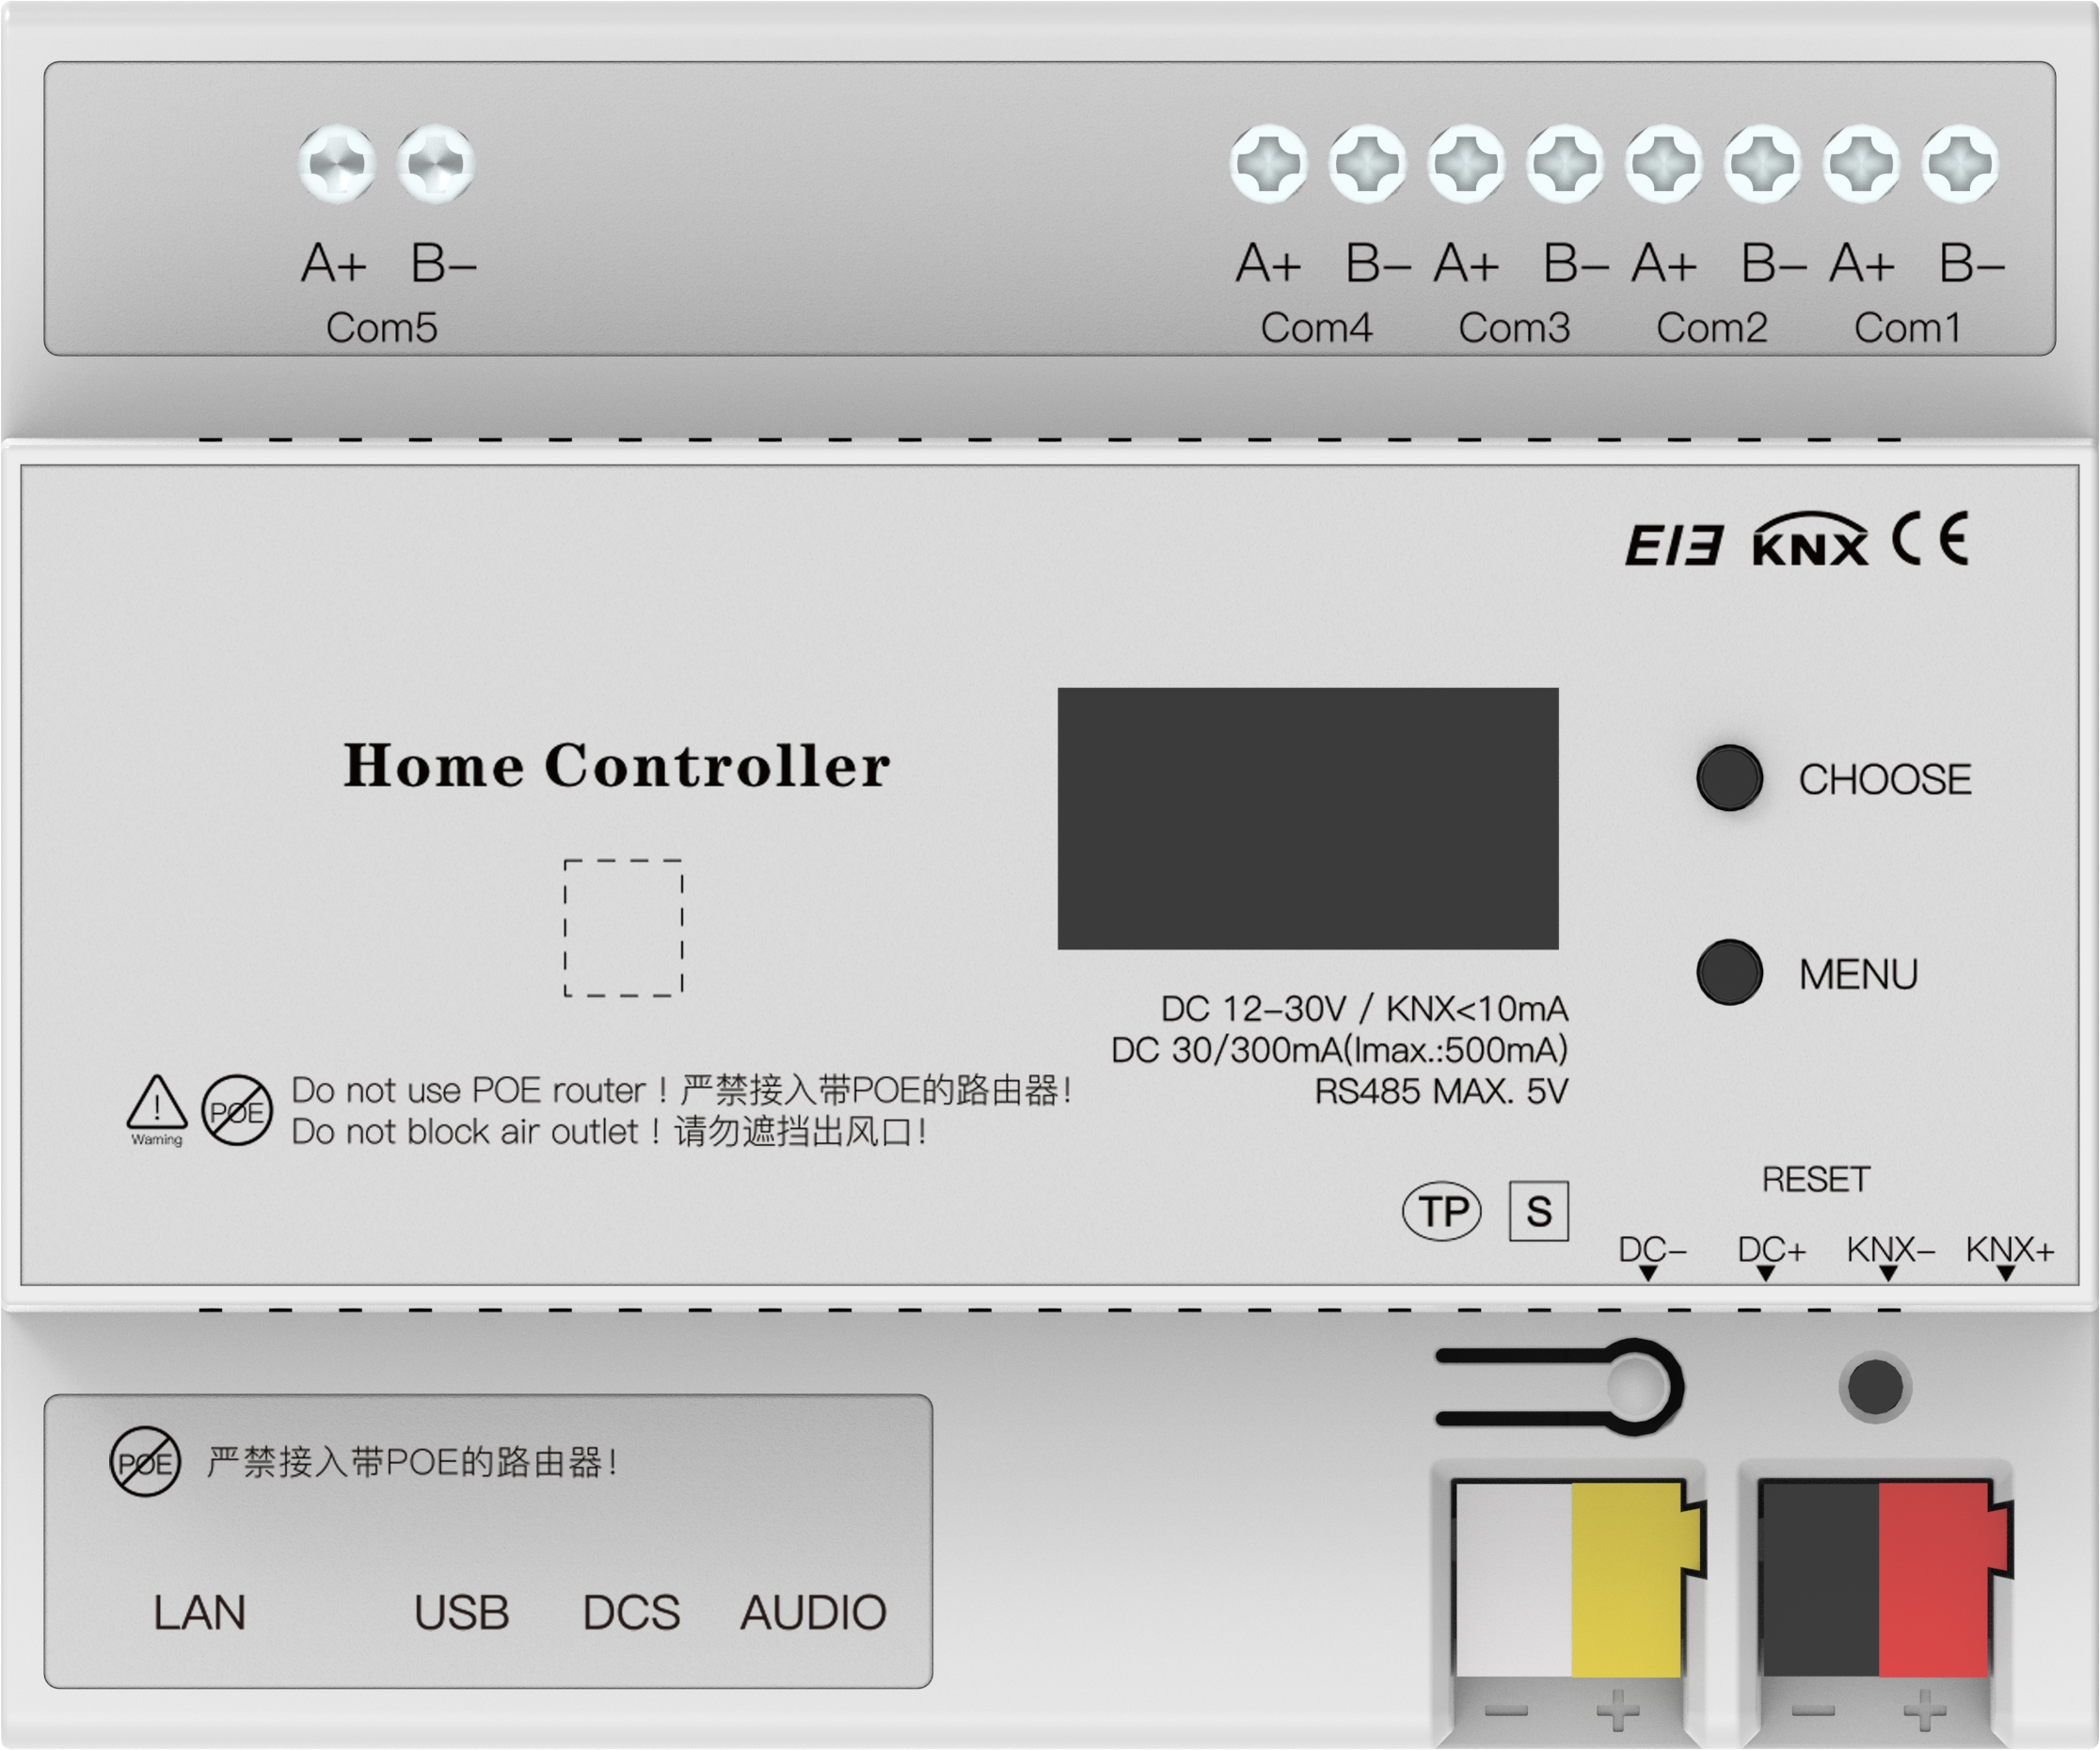Click the plus mark under the yellow terminal

click(1618, 1710)
